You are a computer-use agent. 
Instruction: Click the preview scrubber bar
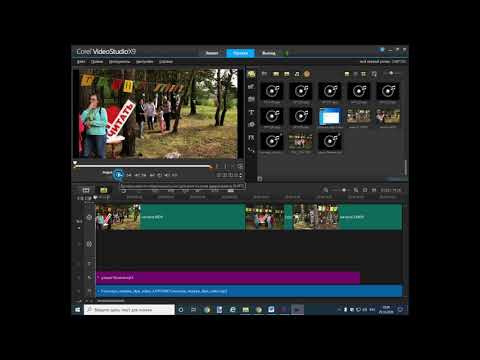pyautogui.click(x=143, y=166)
